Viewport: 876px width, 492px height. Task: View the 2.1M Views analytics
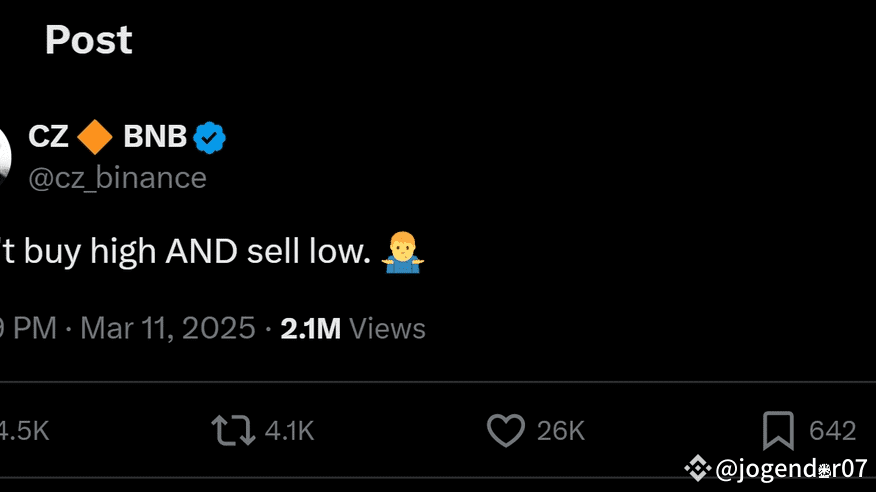click(x=353, y=328)
